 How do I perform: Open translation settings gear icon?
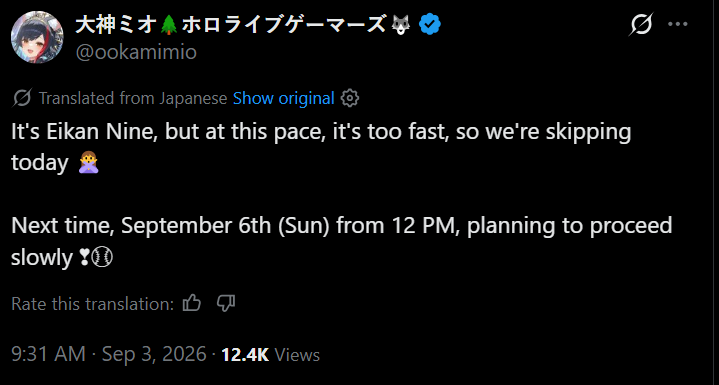[350, 98]
